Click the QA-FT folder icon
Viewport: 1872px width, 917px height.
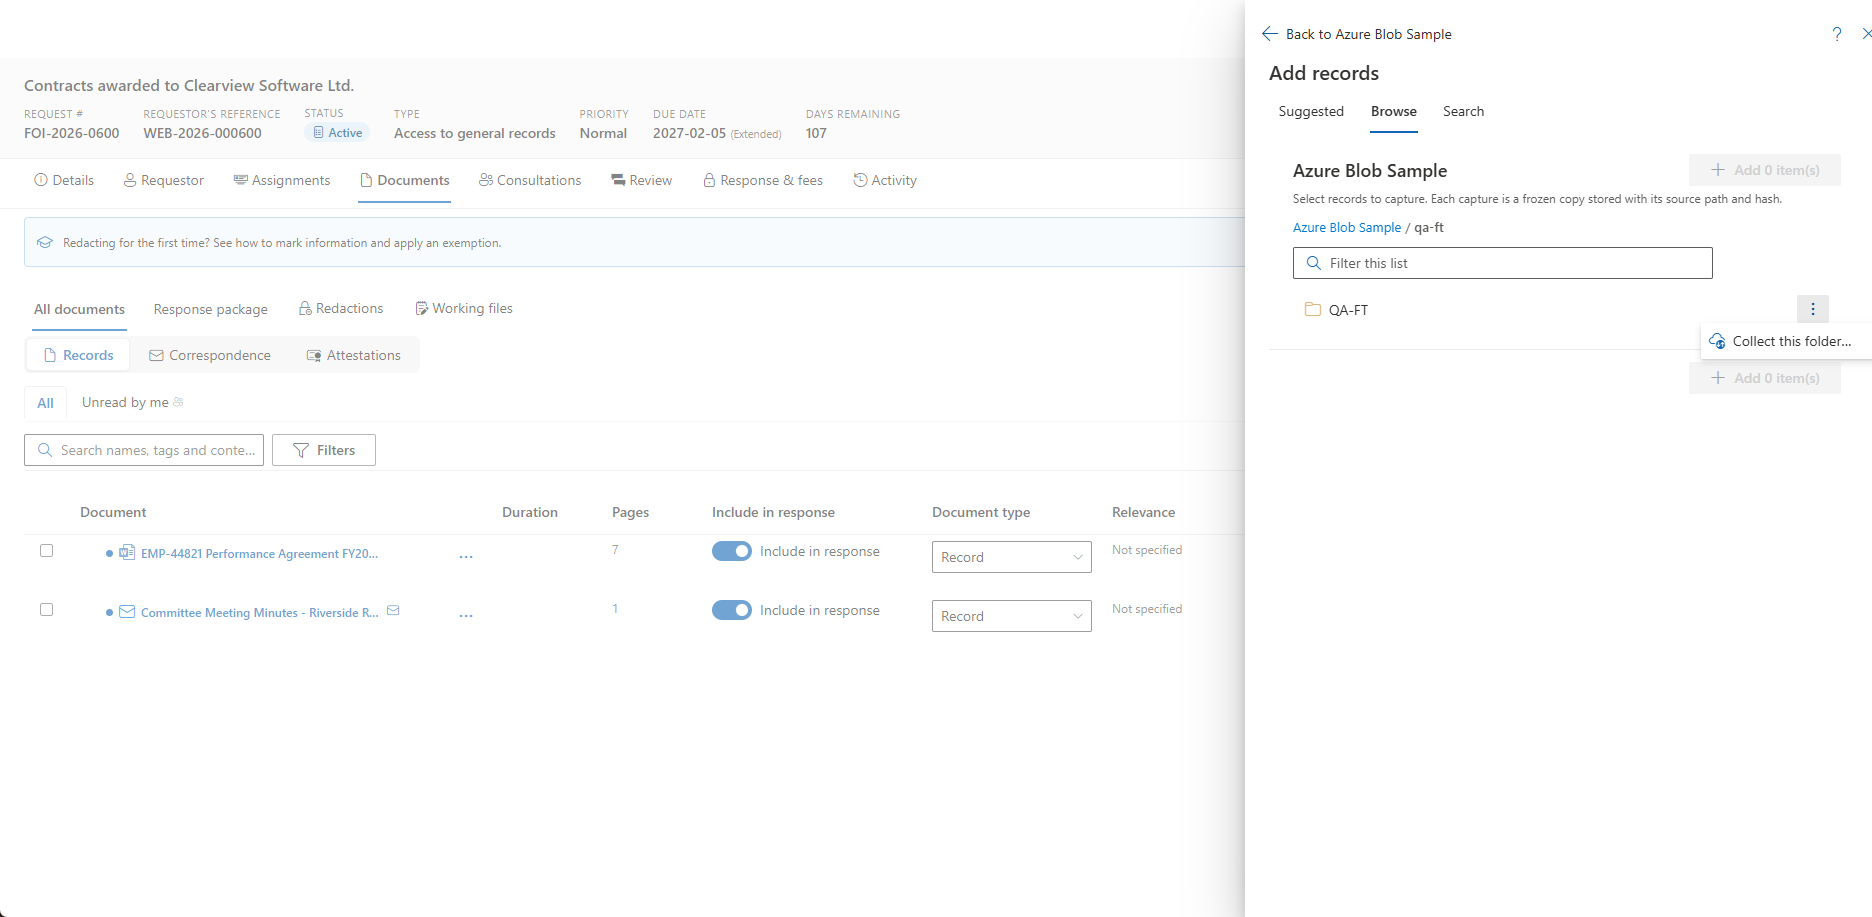pos(1313,310)
